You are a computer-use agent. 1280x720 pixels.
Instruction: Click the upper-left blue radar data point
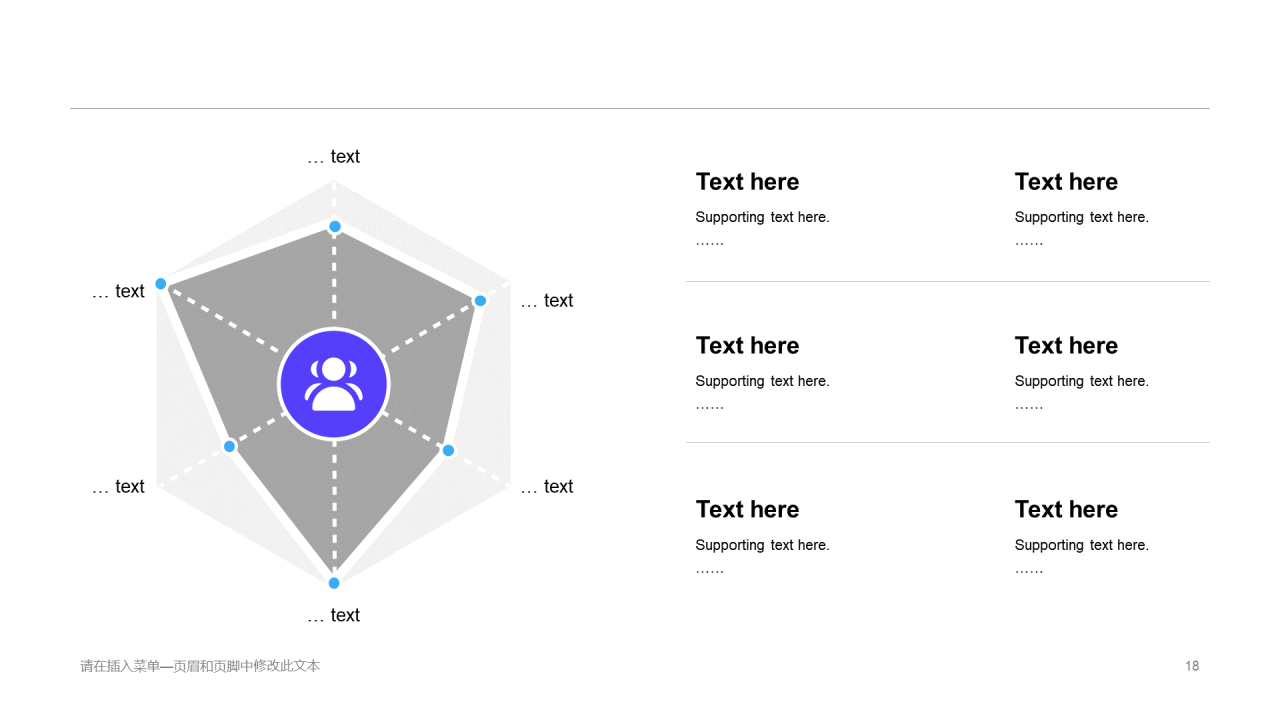coord(161,284)
